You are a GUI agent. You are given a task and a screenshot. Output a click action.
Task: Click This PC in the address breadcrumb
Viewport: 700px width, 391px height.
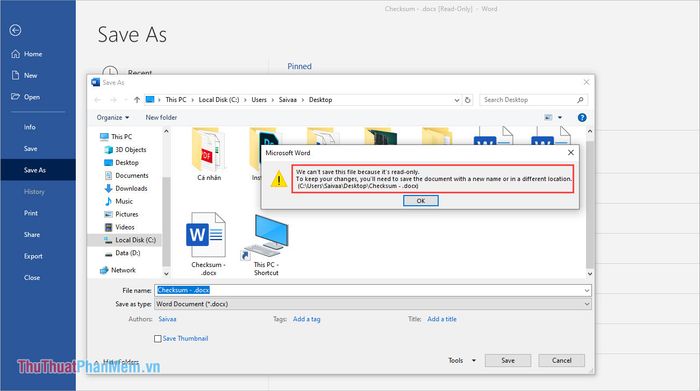[x=176, y=100]
